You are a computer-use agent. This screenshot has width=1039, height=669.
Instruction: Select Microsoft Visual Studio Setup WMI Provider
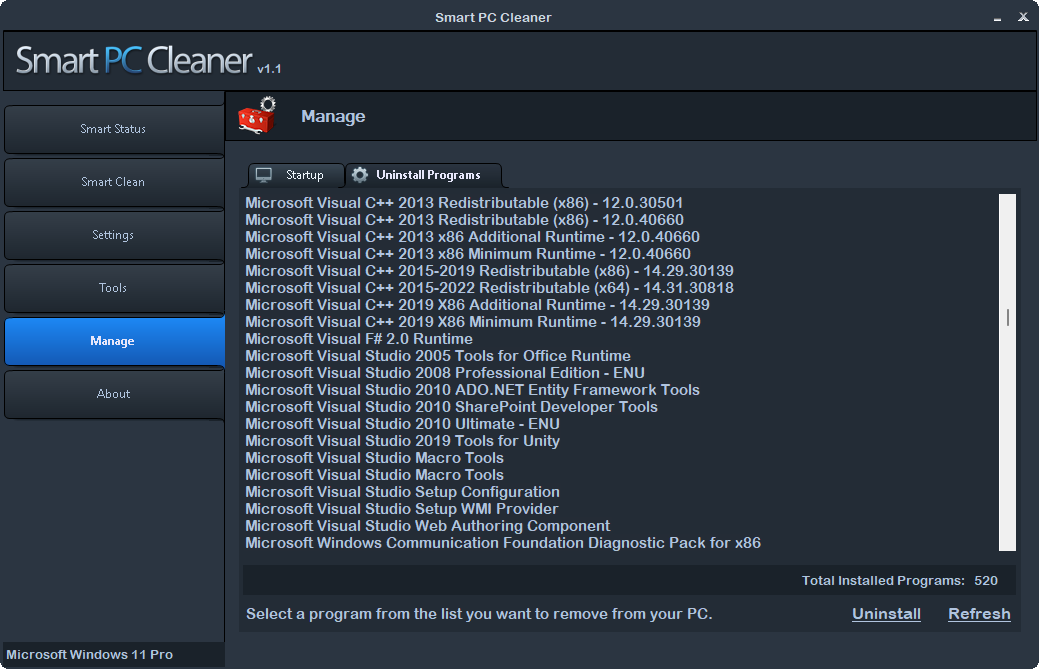[402, 509]
